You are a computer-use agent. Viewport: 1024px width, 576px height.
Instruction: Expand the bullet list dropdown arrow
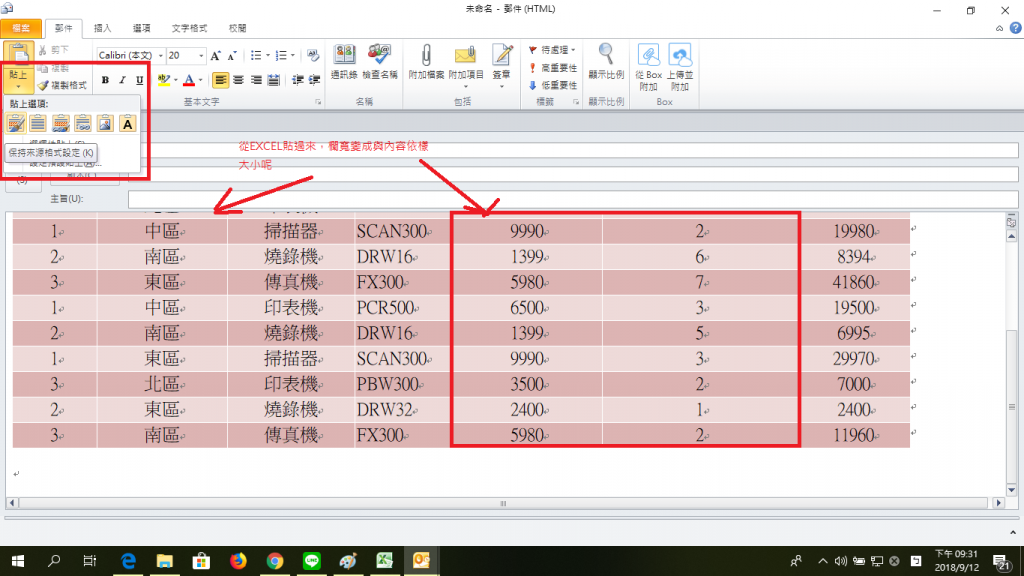[268, 56]
